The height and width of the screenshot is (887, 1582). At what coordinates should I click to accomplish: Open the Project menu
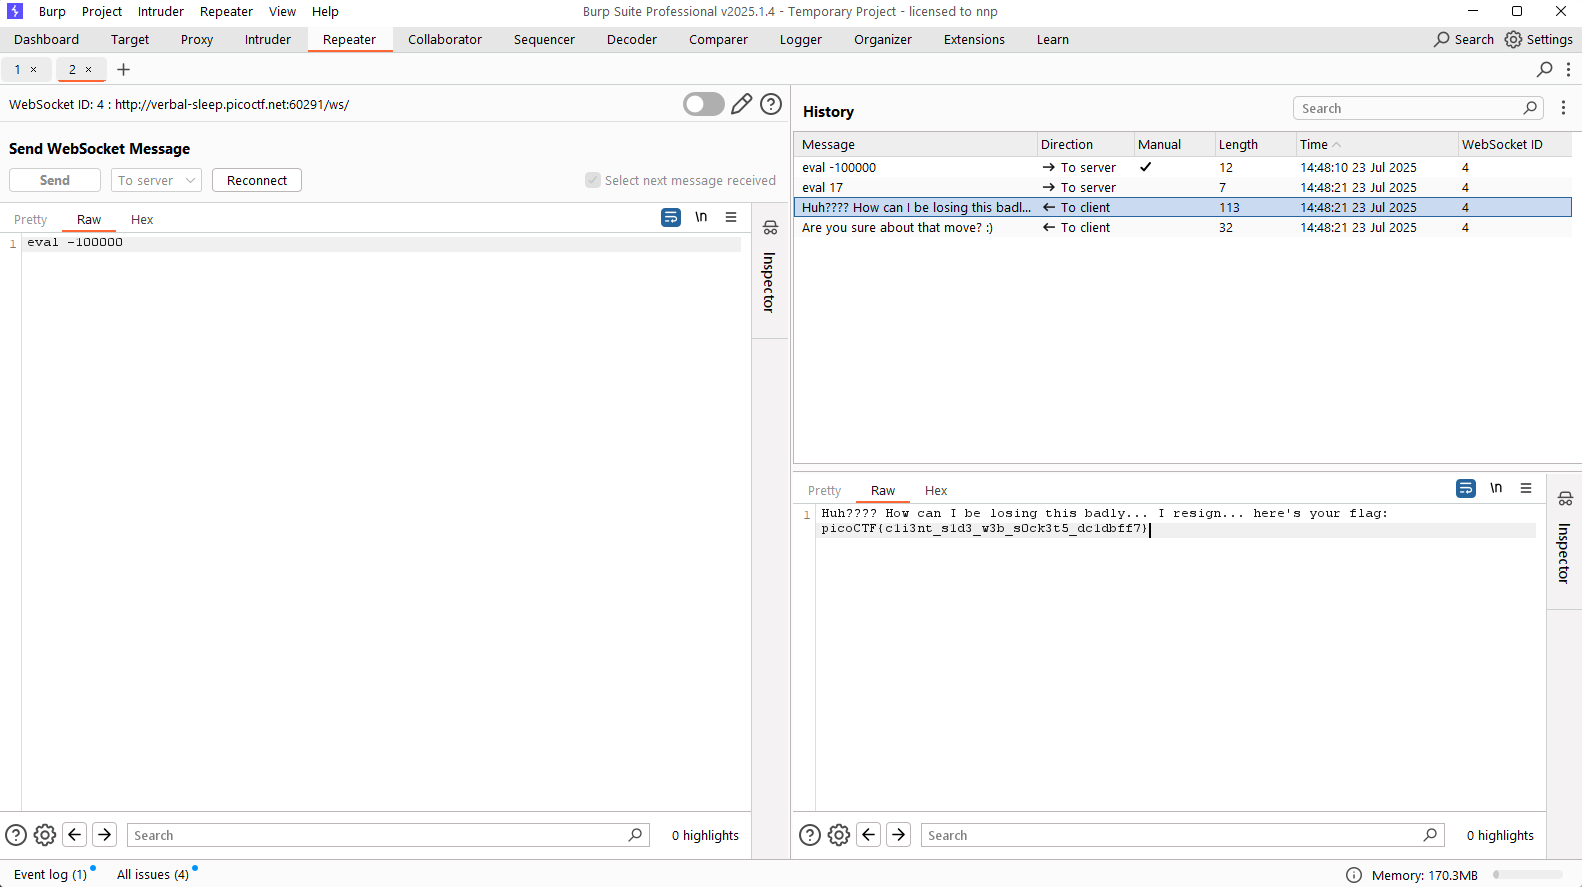tap(102, 12)
